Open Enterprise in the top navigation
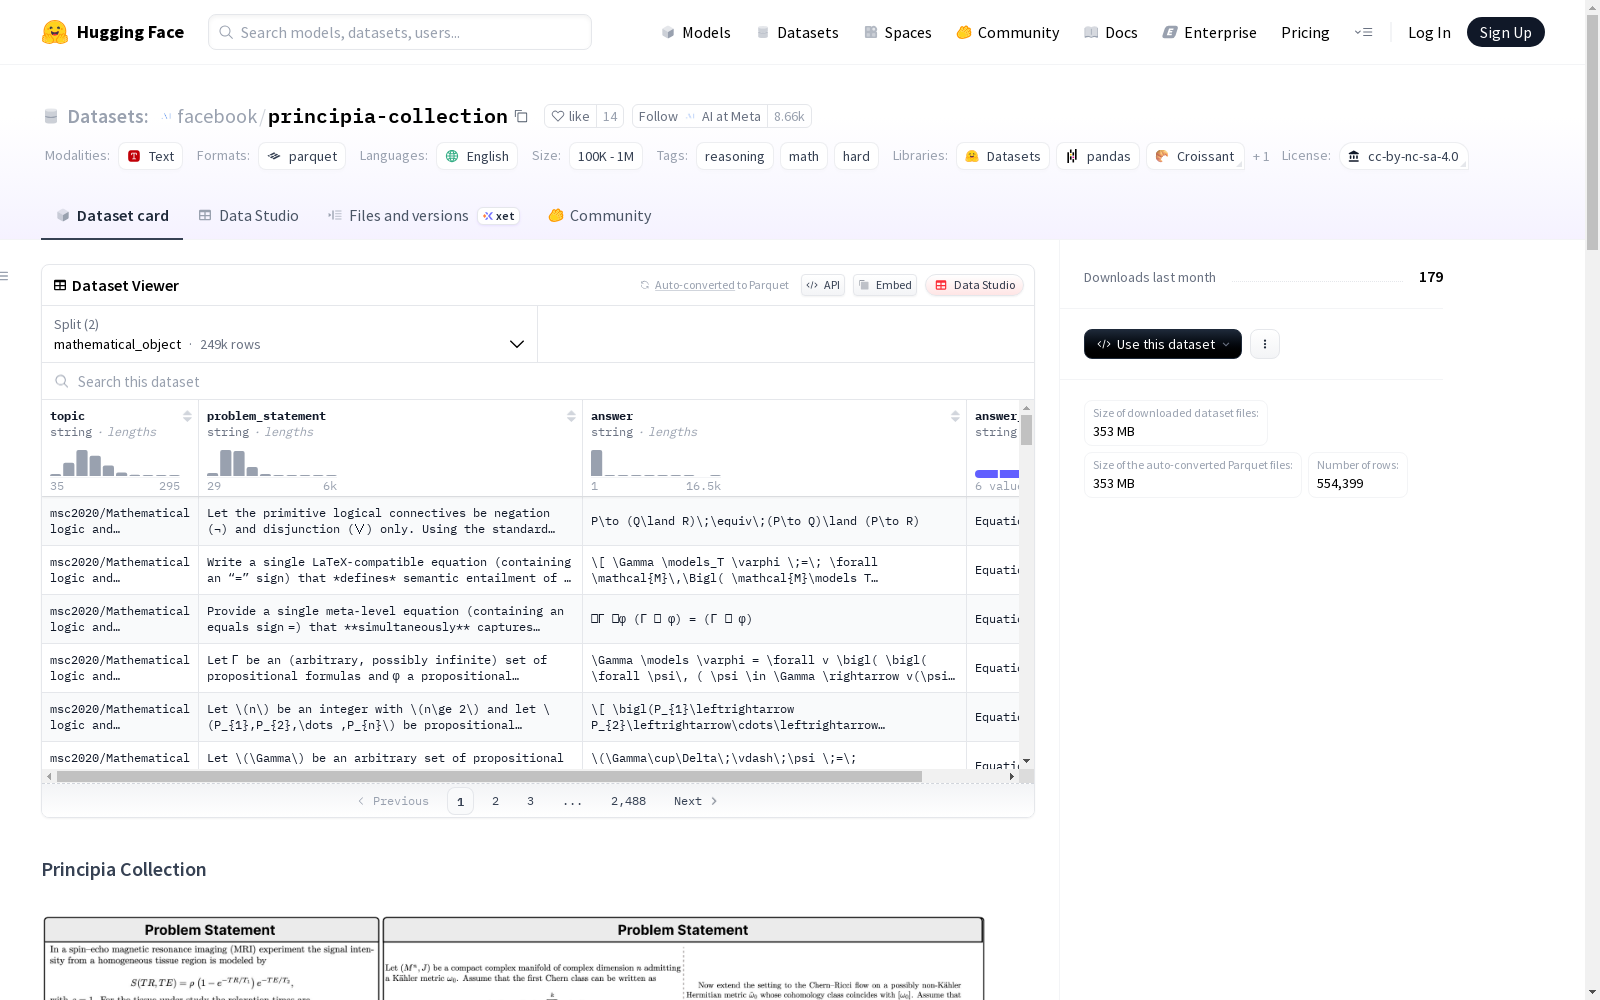The image size is (1600, 1000). coord(1210,32)
